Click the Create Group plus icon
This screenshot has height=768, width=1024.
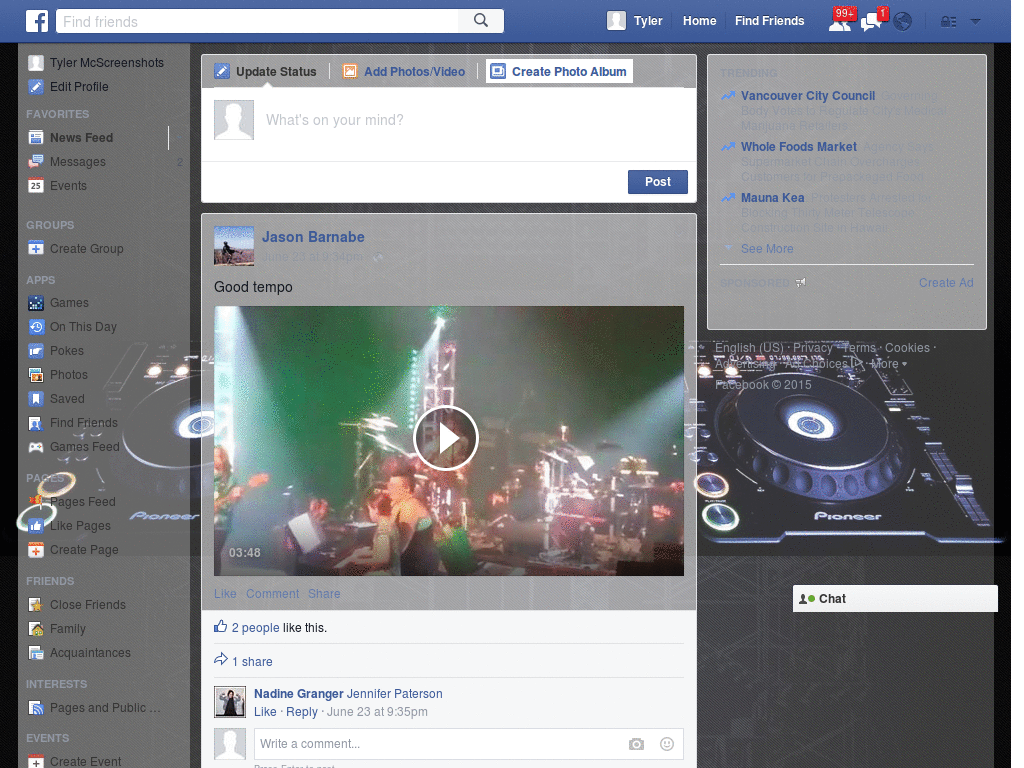point(36,249)
